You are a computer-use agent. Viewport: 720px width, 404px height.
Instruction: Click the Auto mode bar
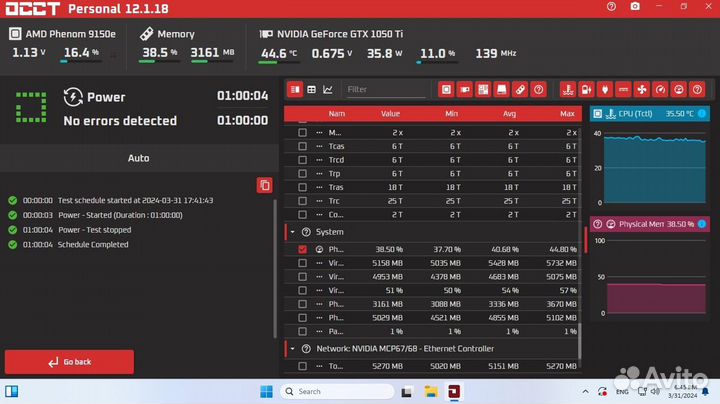point(138,158)
